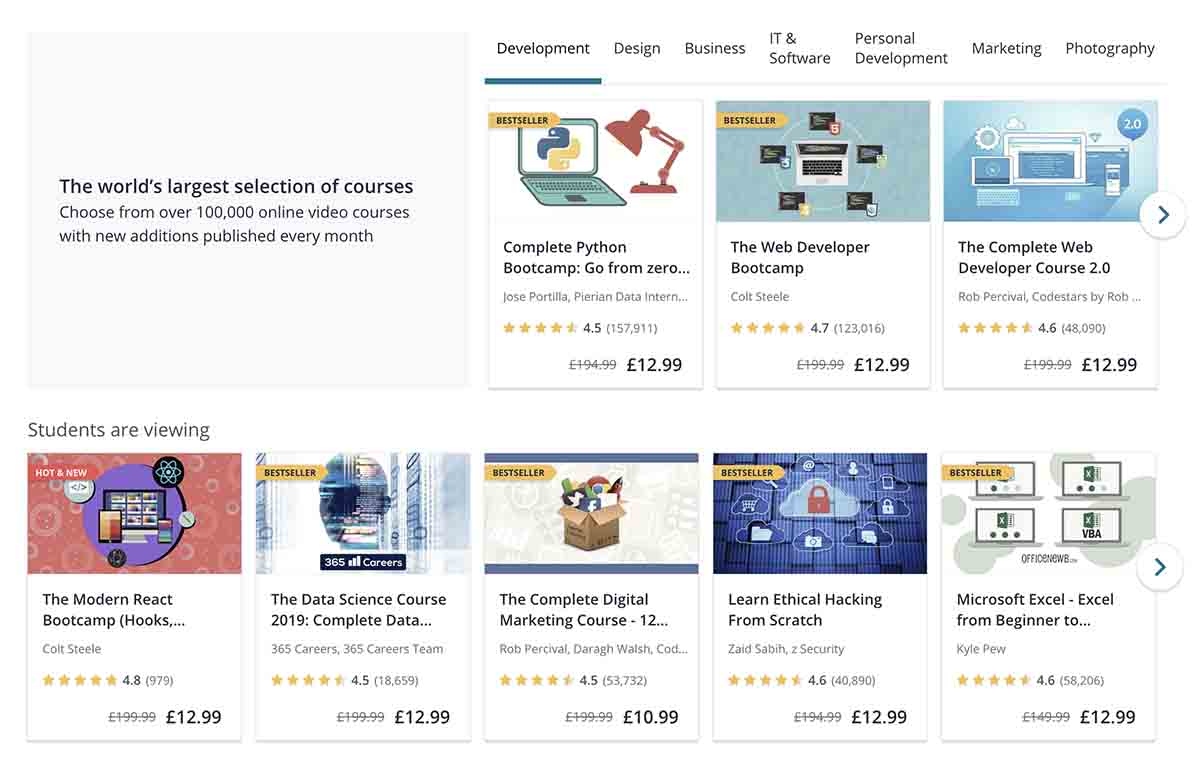Click the next arrow on featured courses carousel
This screenshot has height=758, width=1200.
(x=1162, y=214)
